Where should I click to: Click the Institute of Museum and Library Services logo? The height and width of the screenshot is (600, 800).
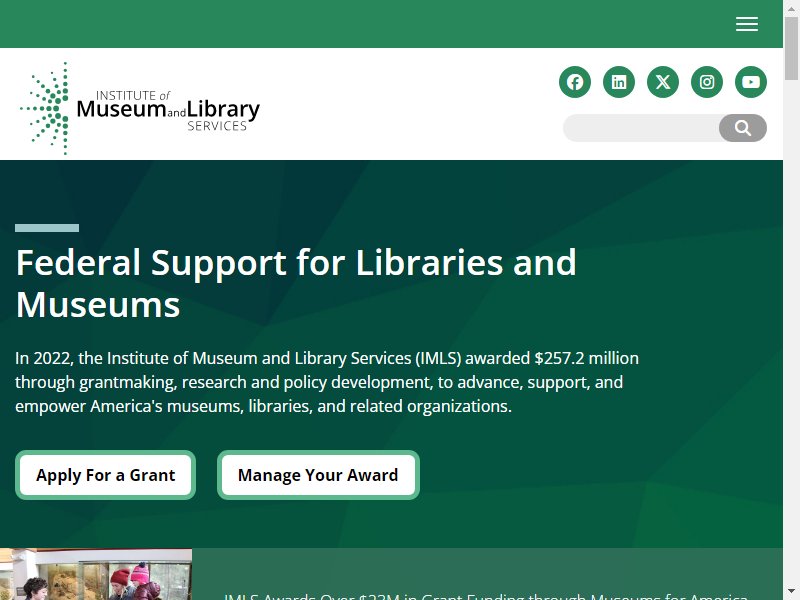140,108
